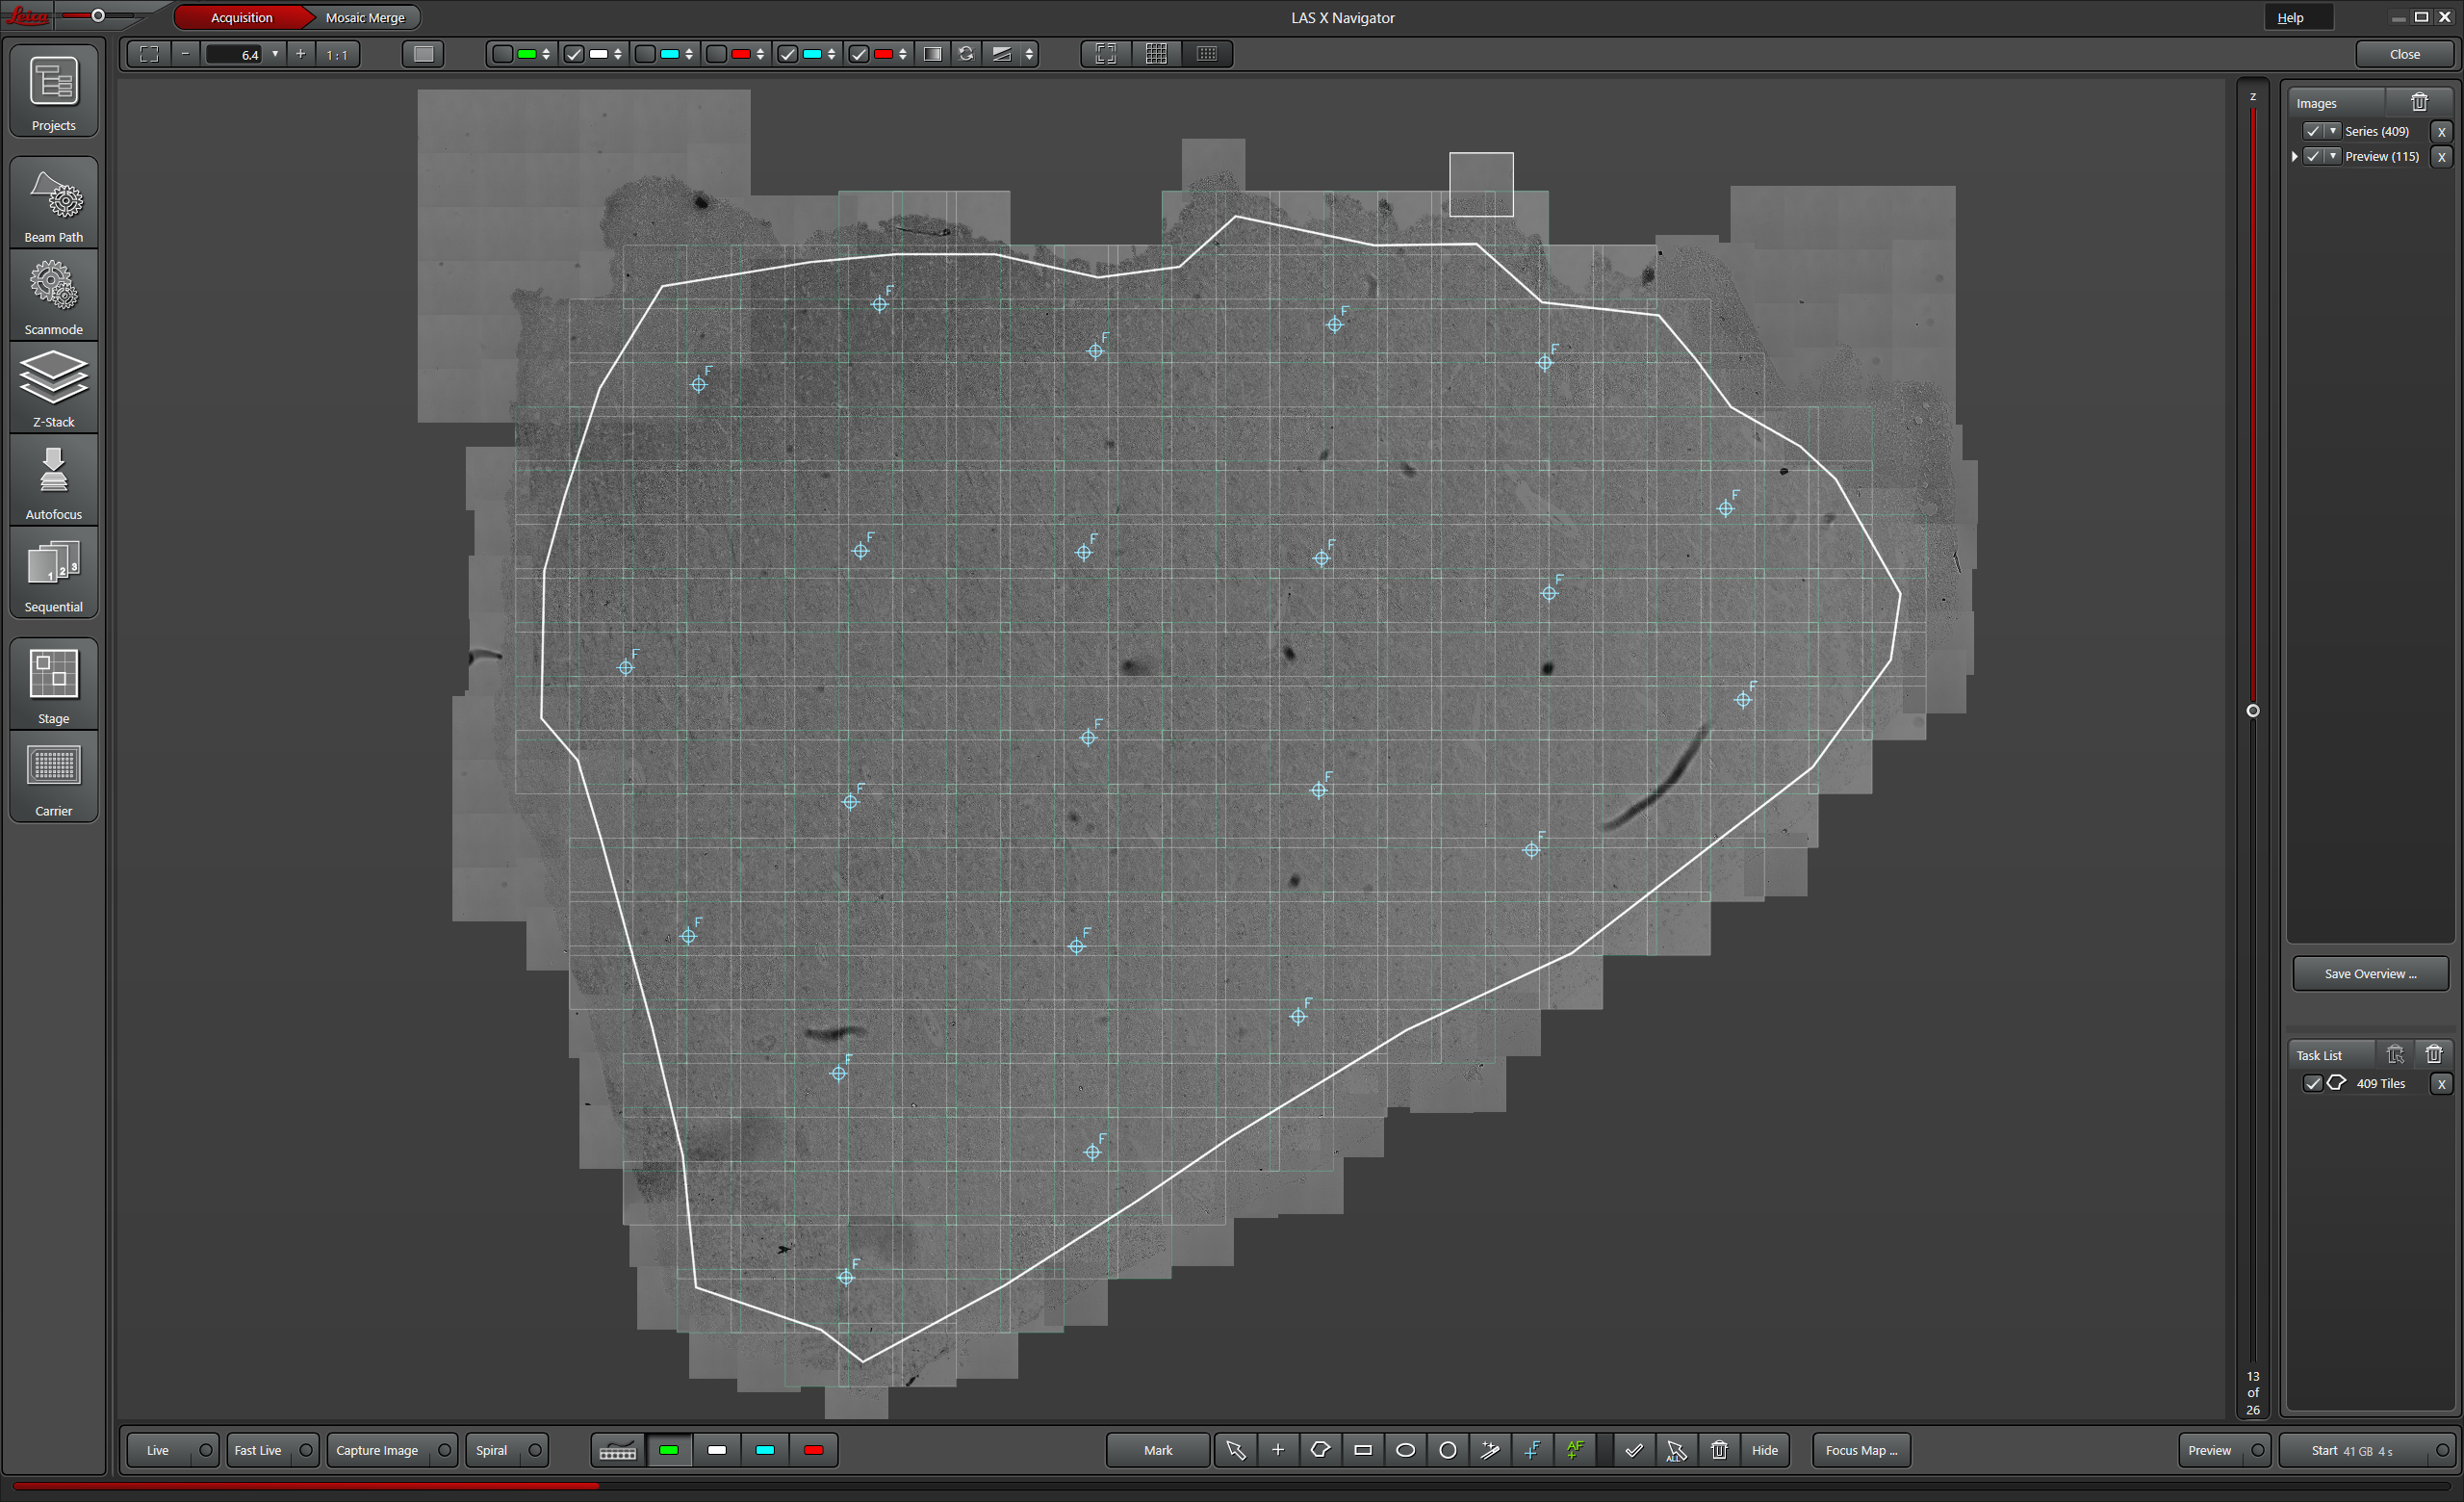Enable the first green channel checkbox
Screen dimensions: 2464x1502
(503, 54)
